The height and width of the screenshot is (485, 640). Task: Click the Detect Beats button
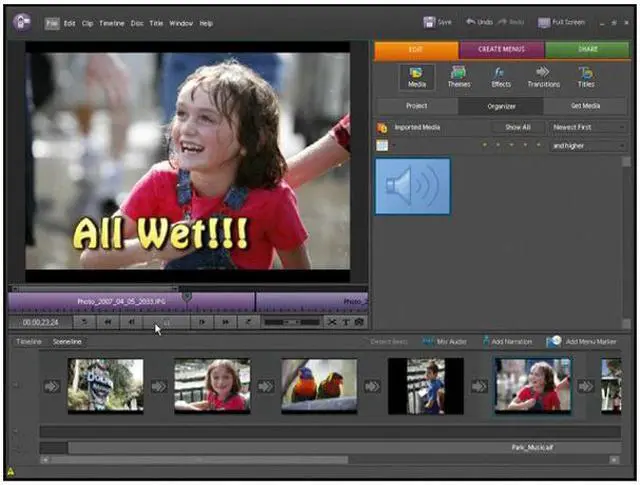[x=389, y=342]
